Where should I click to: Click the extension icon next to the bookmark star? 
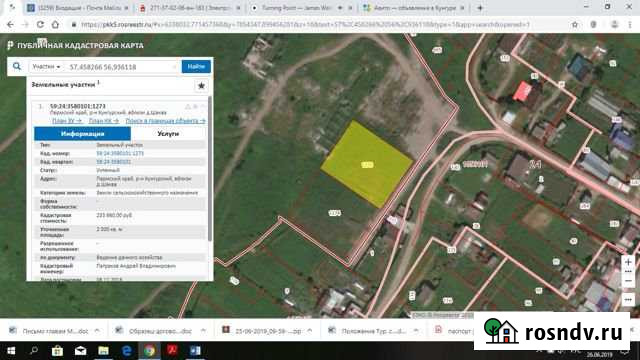(594, 24)
